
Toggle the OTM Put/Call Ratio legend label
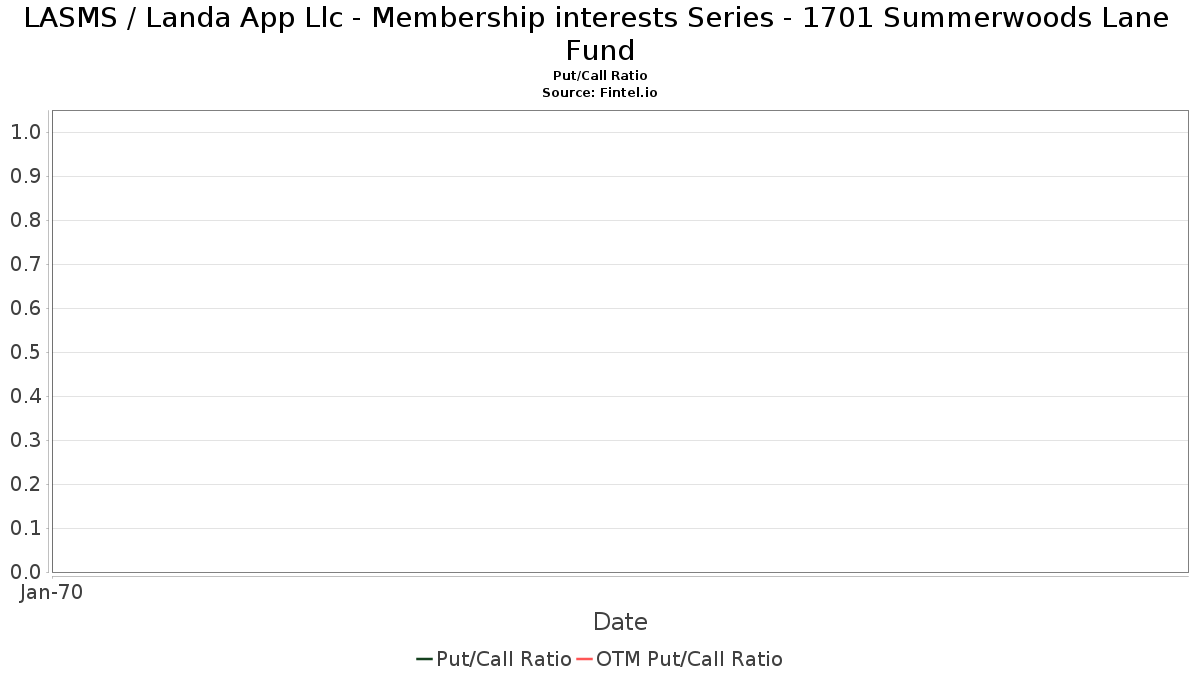tap(689, 659)
